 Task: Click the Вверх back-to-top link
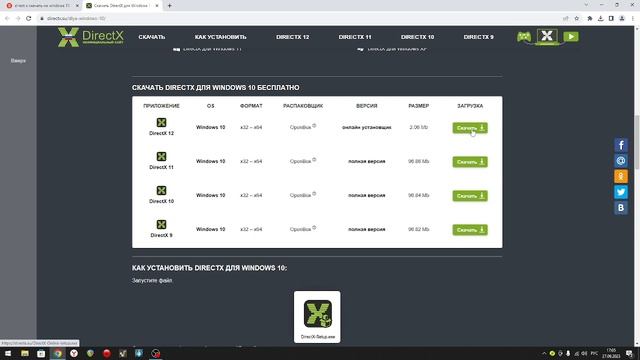[18, 60]
